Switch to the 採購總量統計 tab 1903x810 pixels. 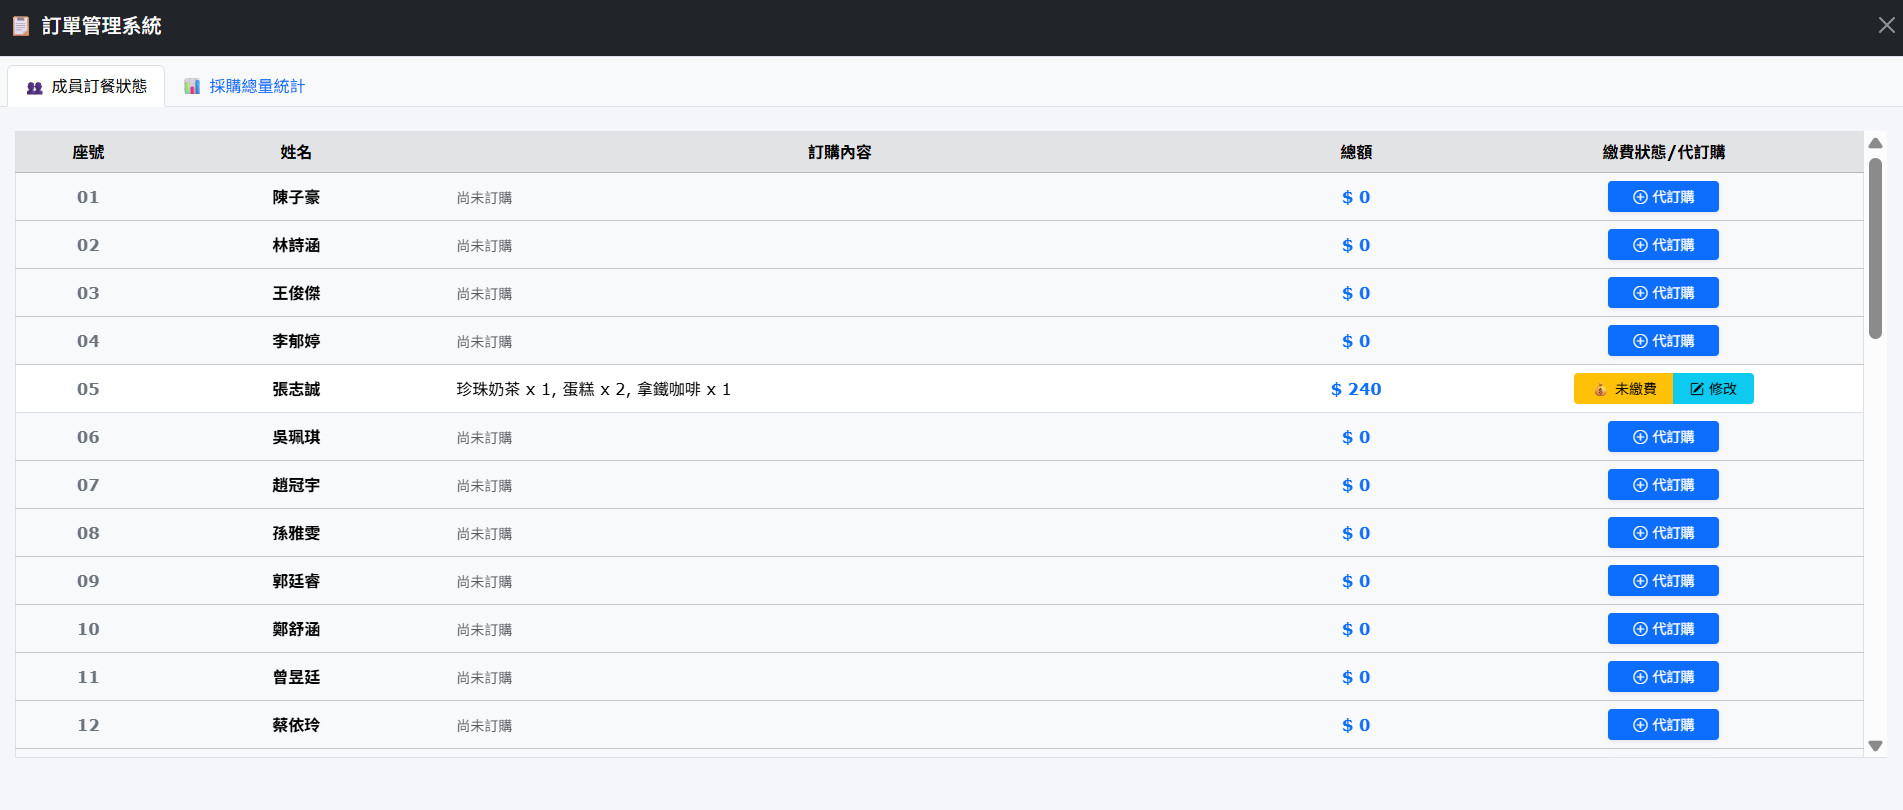[x=245, y=86]
